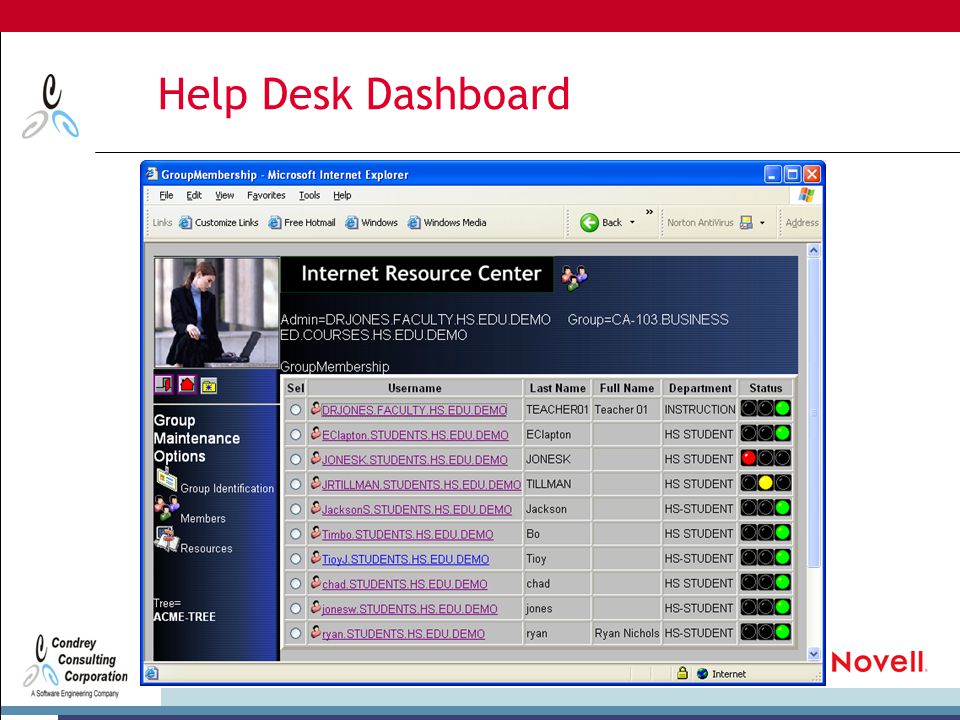Click user icon beside ryan.STUDENTS
This screenshot has height=720, width=960.
(315, 632)
